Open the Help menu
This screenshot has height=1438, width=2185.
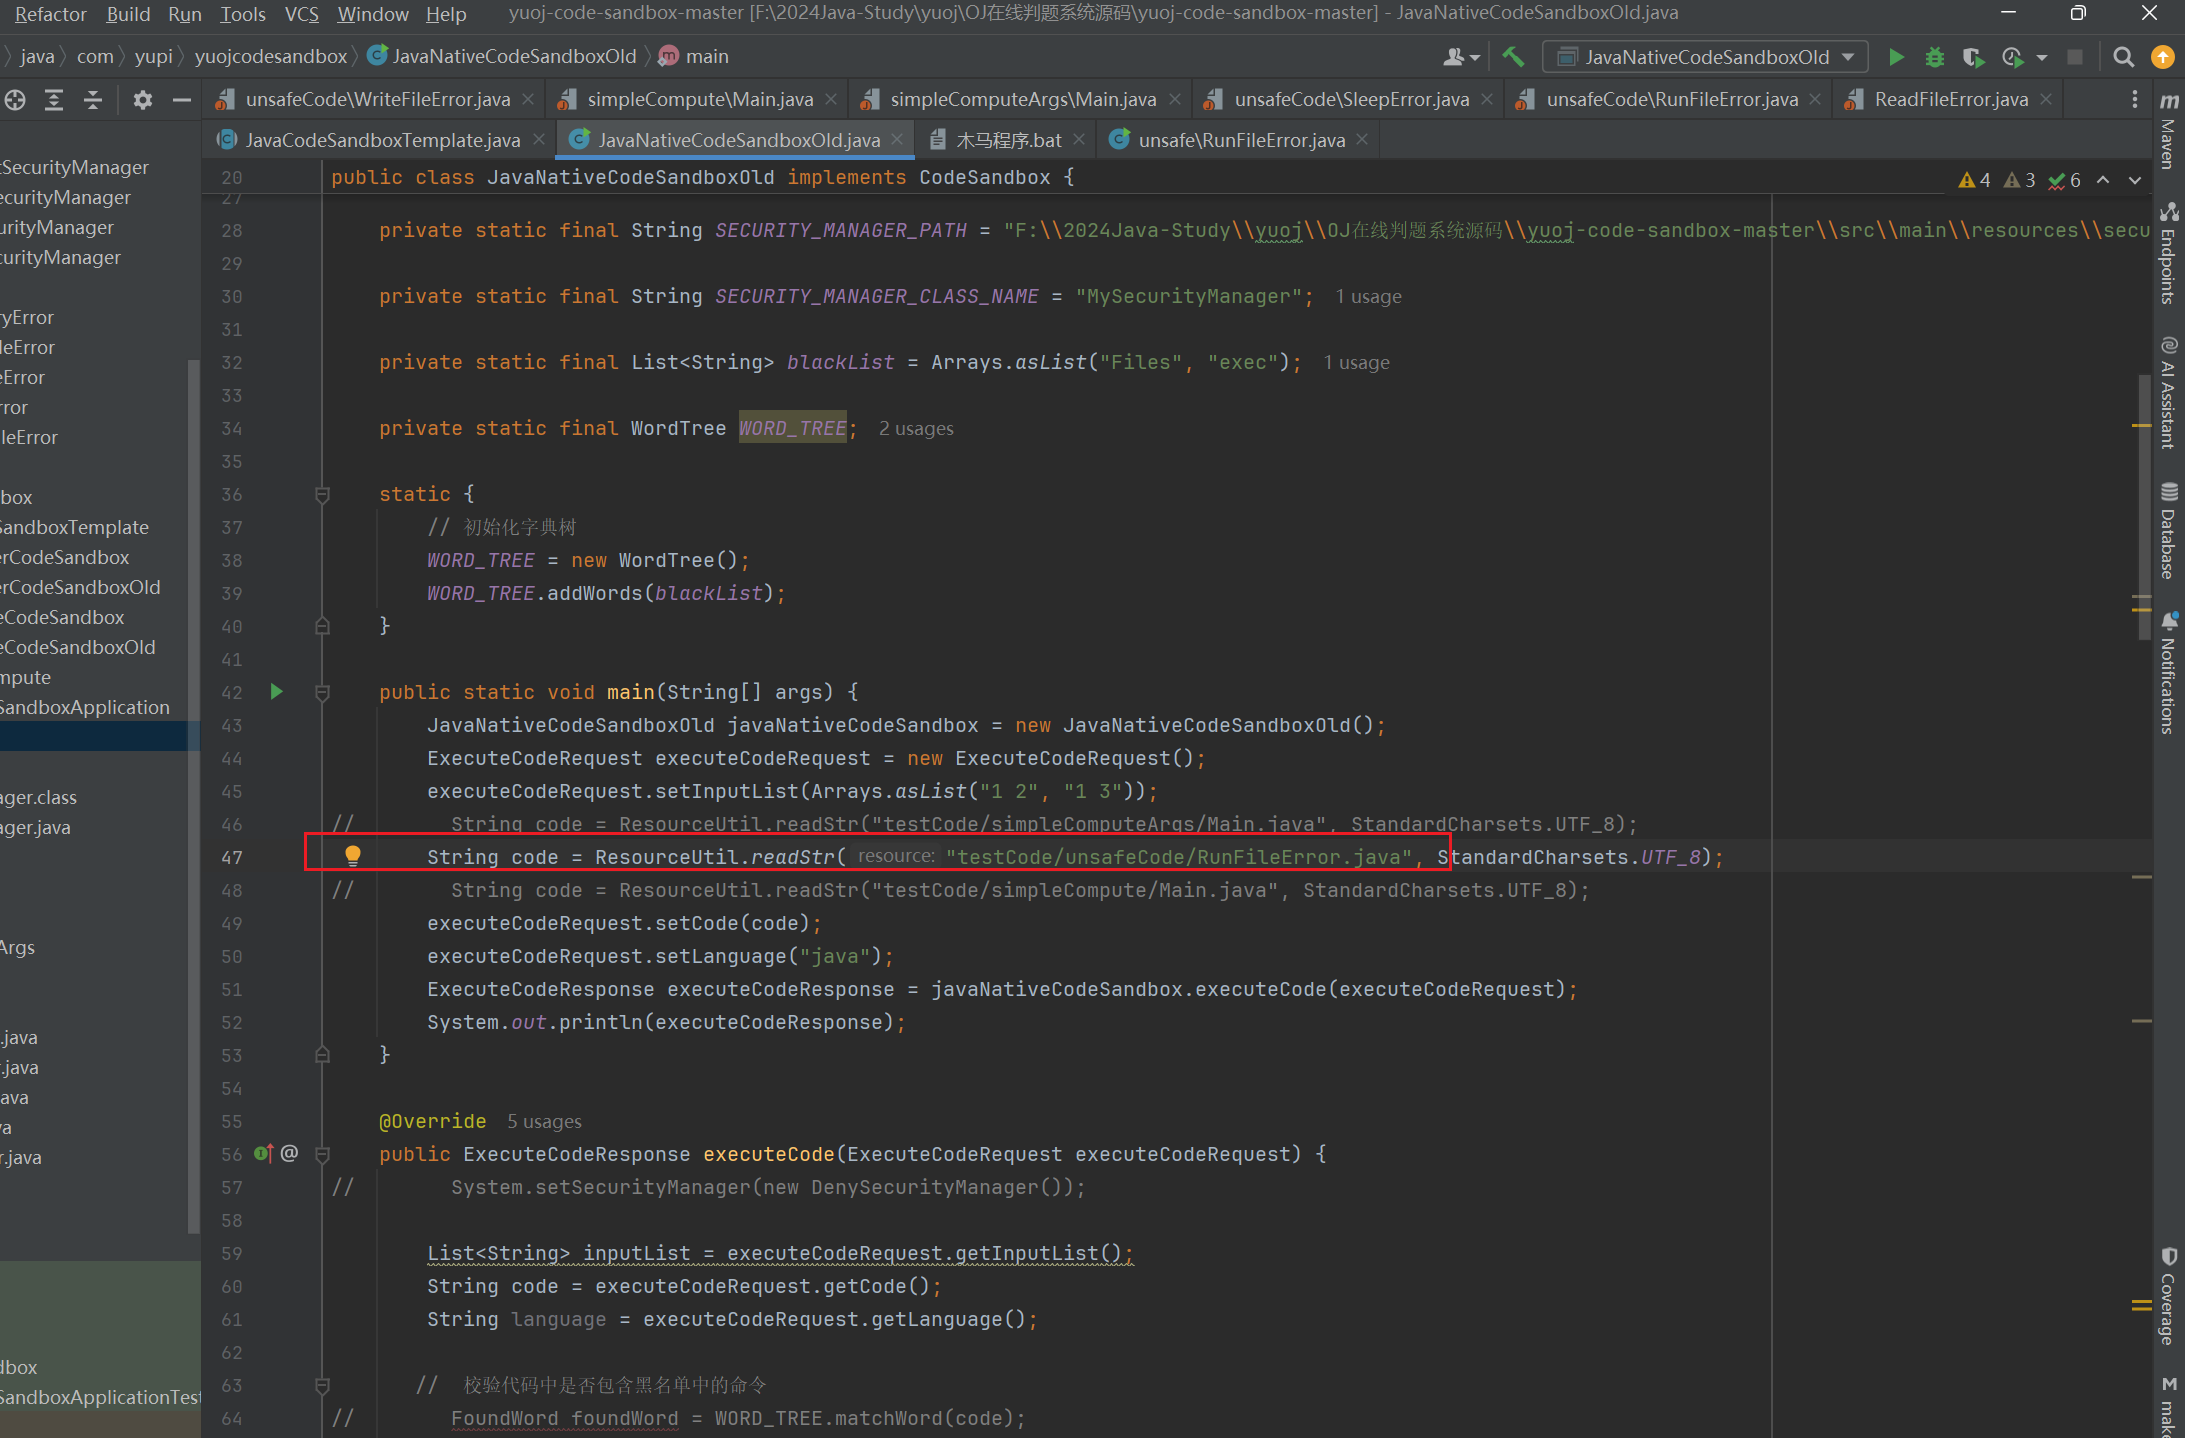[x=446, y=14]
